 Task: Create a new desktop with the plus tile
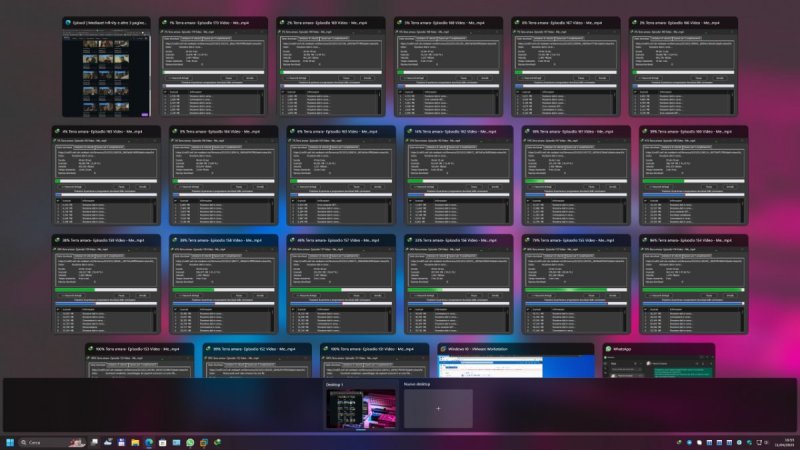[438, 409]
